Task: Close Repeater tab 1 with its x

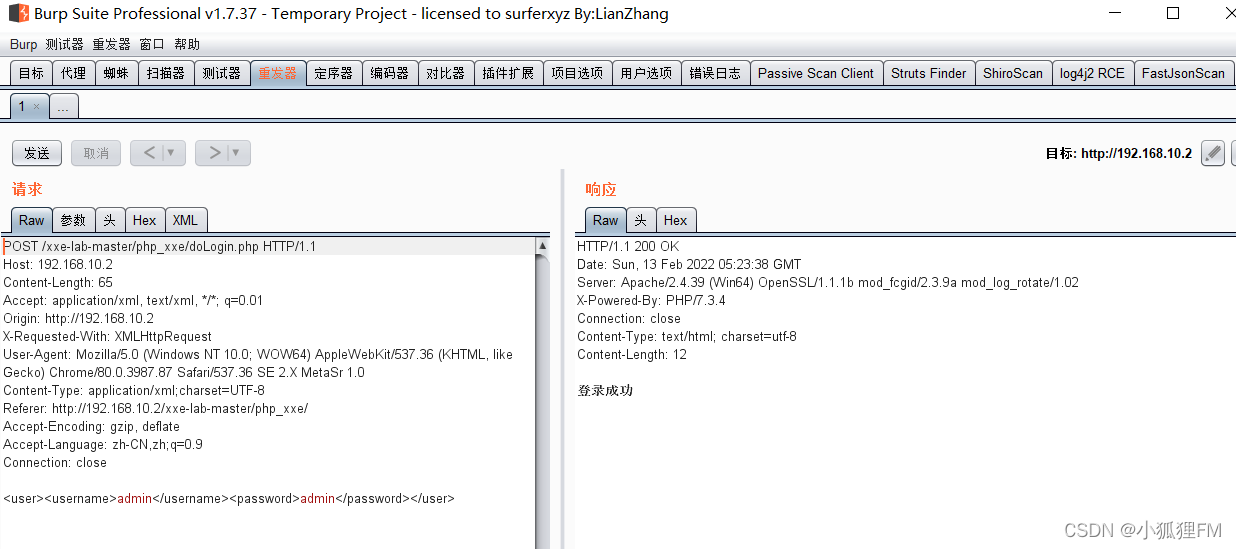Action: (x=37, y=106)
